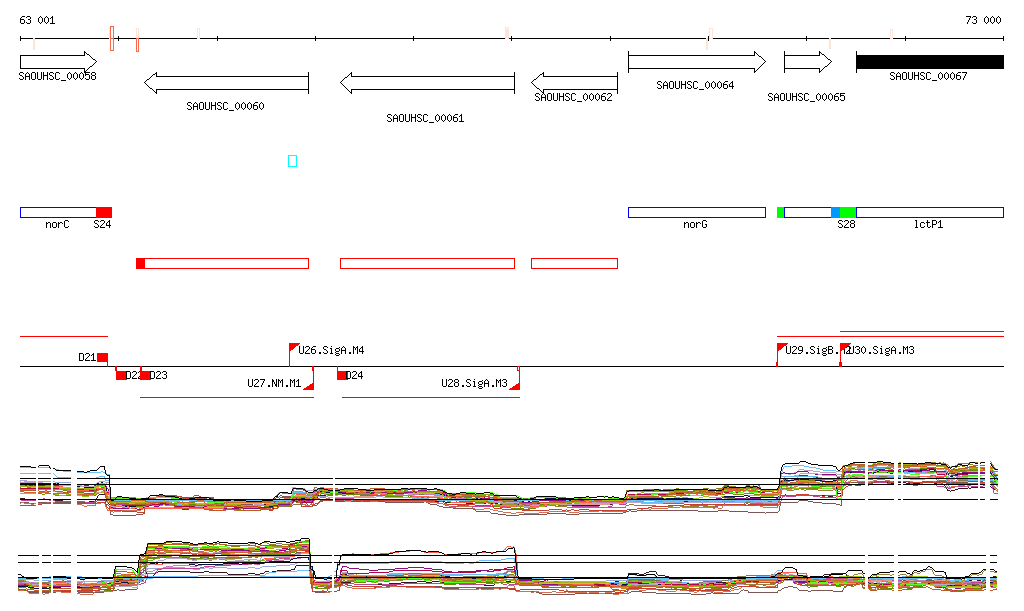
Task: Click the U26.SigA.M4 label text
Action: [x=331, y=351]
